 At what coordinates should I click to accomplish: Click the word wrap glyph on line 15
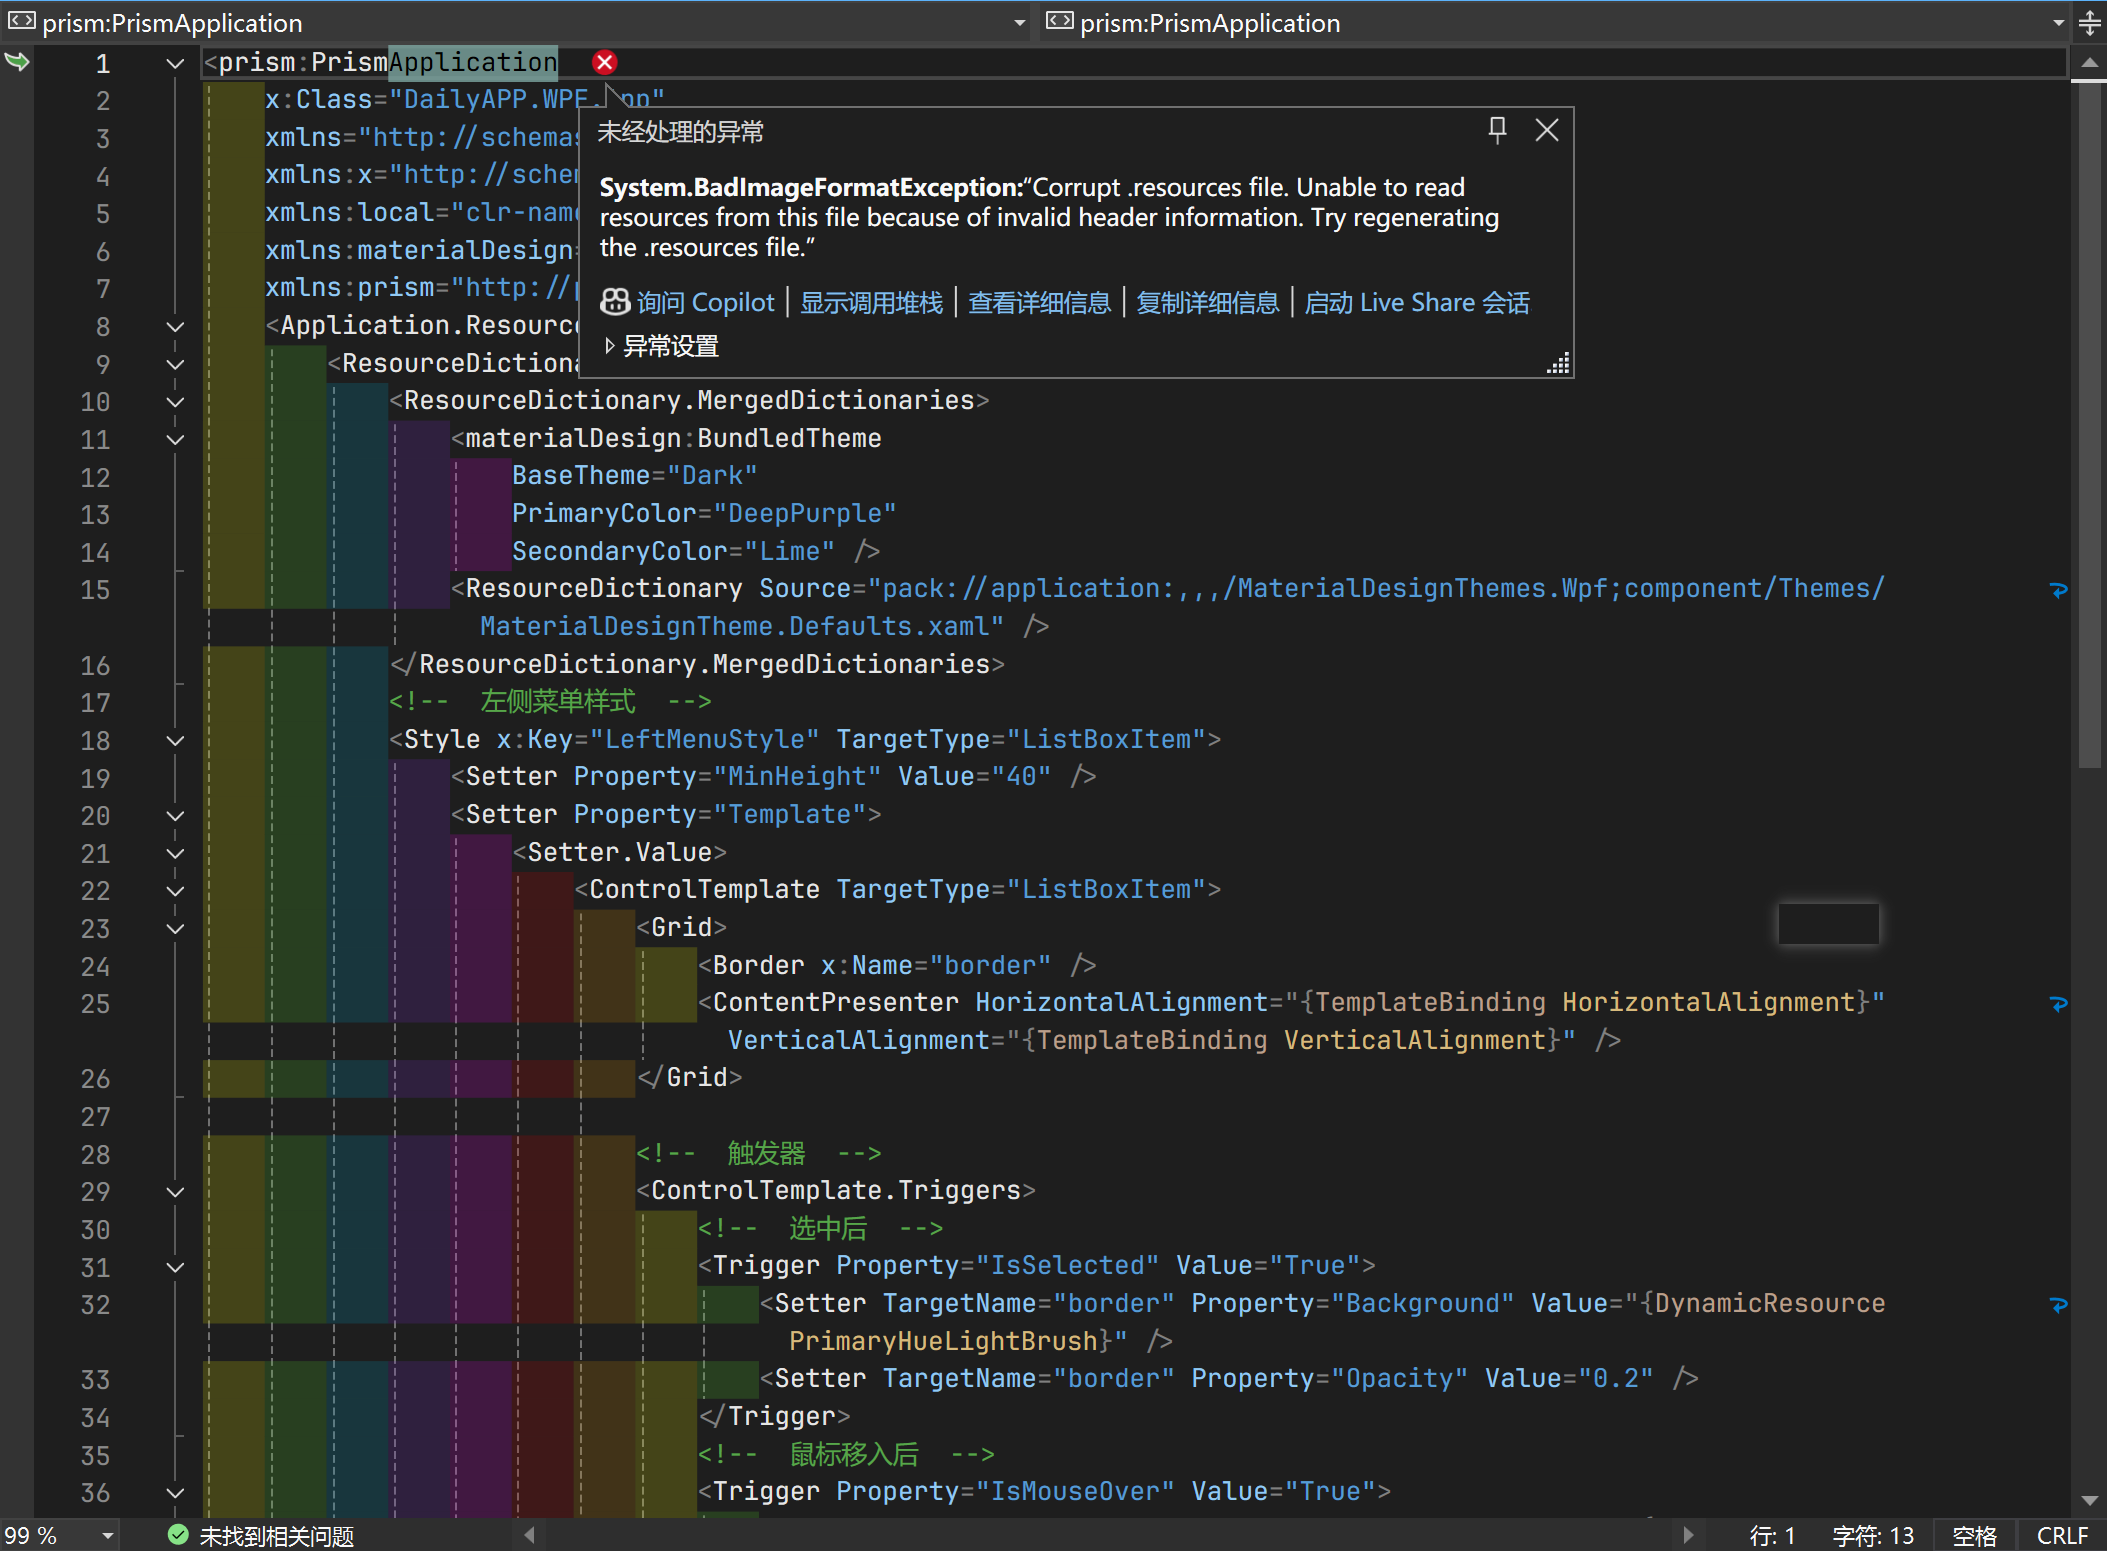(2058, 590)
